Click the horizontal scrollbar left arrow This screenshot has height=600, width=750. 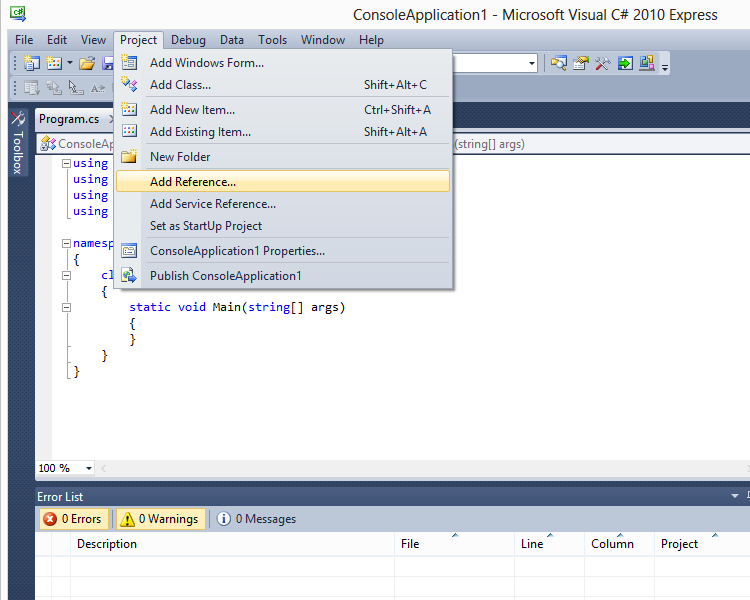[x=104, y=468]
